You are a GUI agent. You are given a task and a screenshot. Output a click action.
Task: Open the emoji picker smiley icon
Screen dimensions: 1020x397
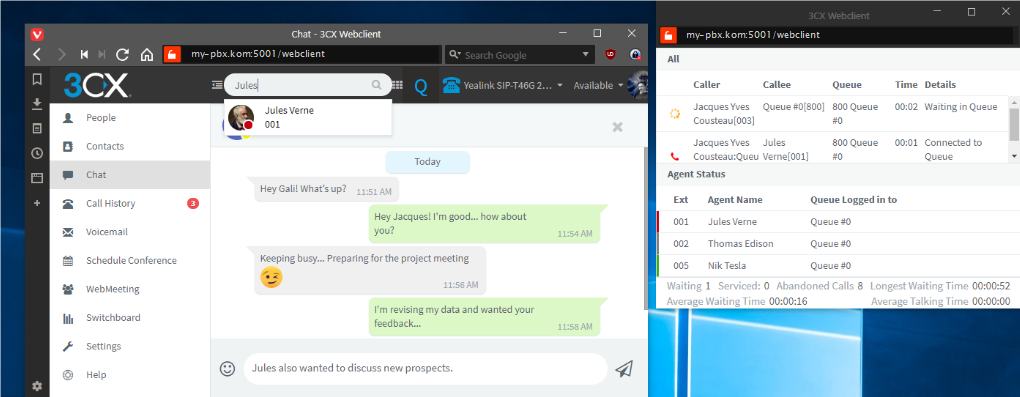227,368
